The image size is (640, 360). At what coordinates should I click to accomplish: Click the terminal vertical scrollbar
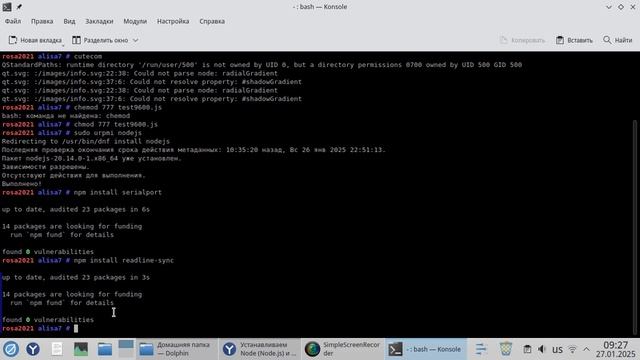(635, 227)
